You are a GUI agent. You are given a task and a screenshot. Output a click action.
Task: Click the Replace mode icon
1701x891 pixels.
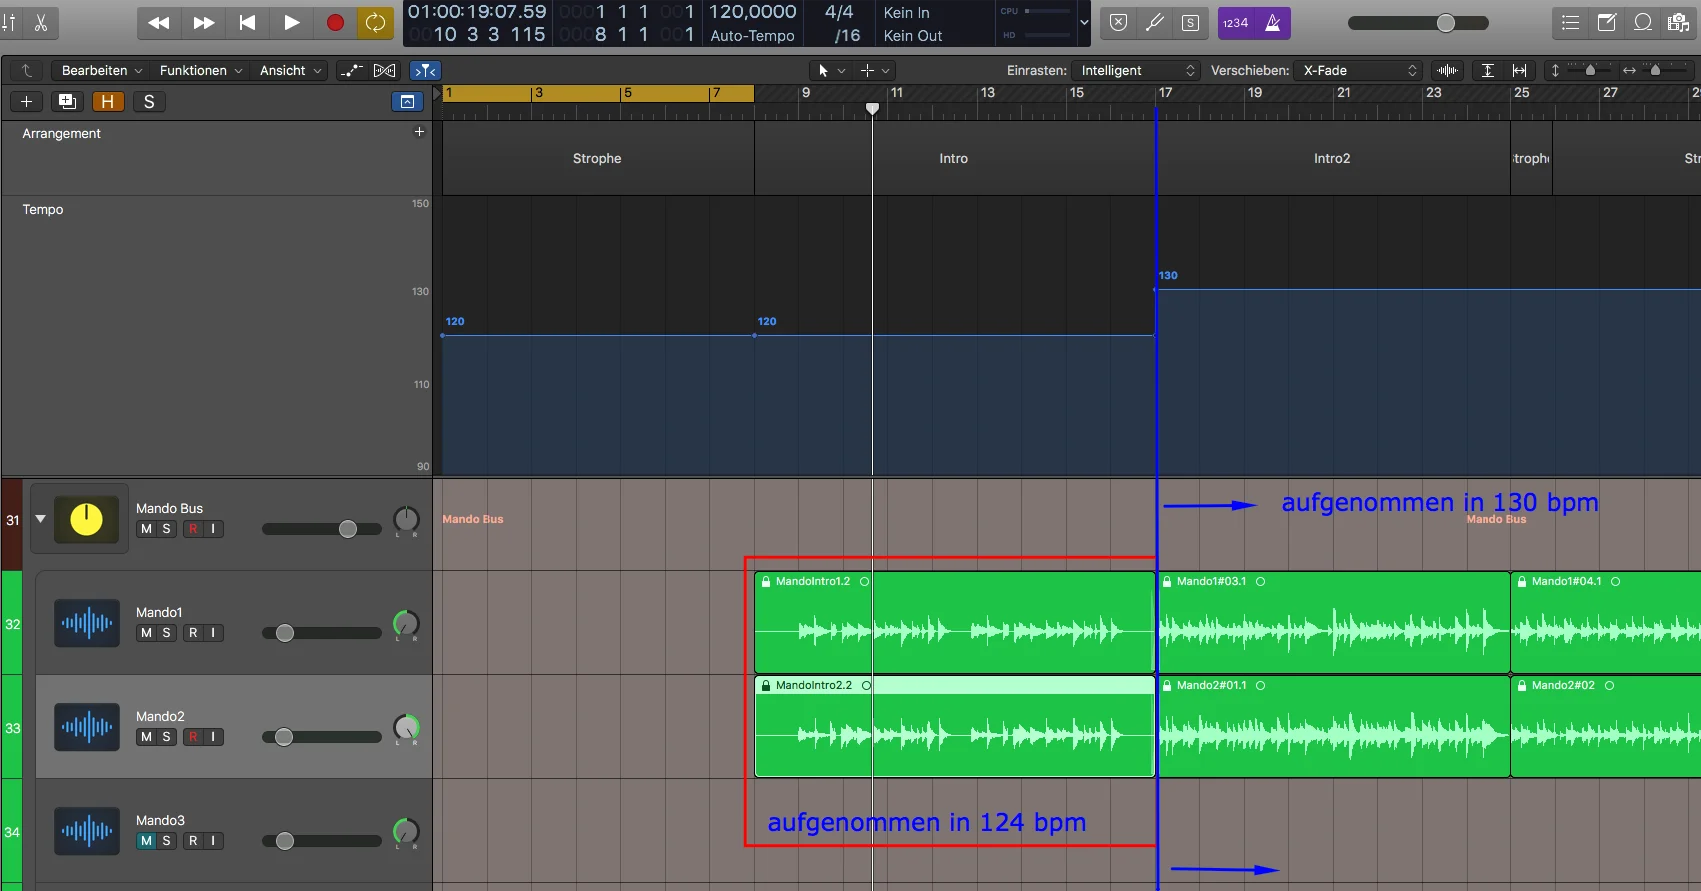pos(1119,23)
